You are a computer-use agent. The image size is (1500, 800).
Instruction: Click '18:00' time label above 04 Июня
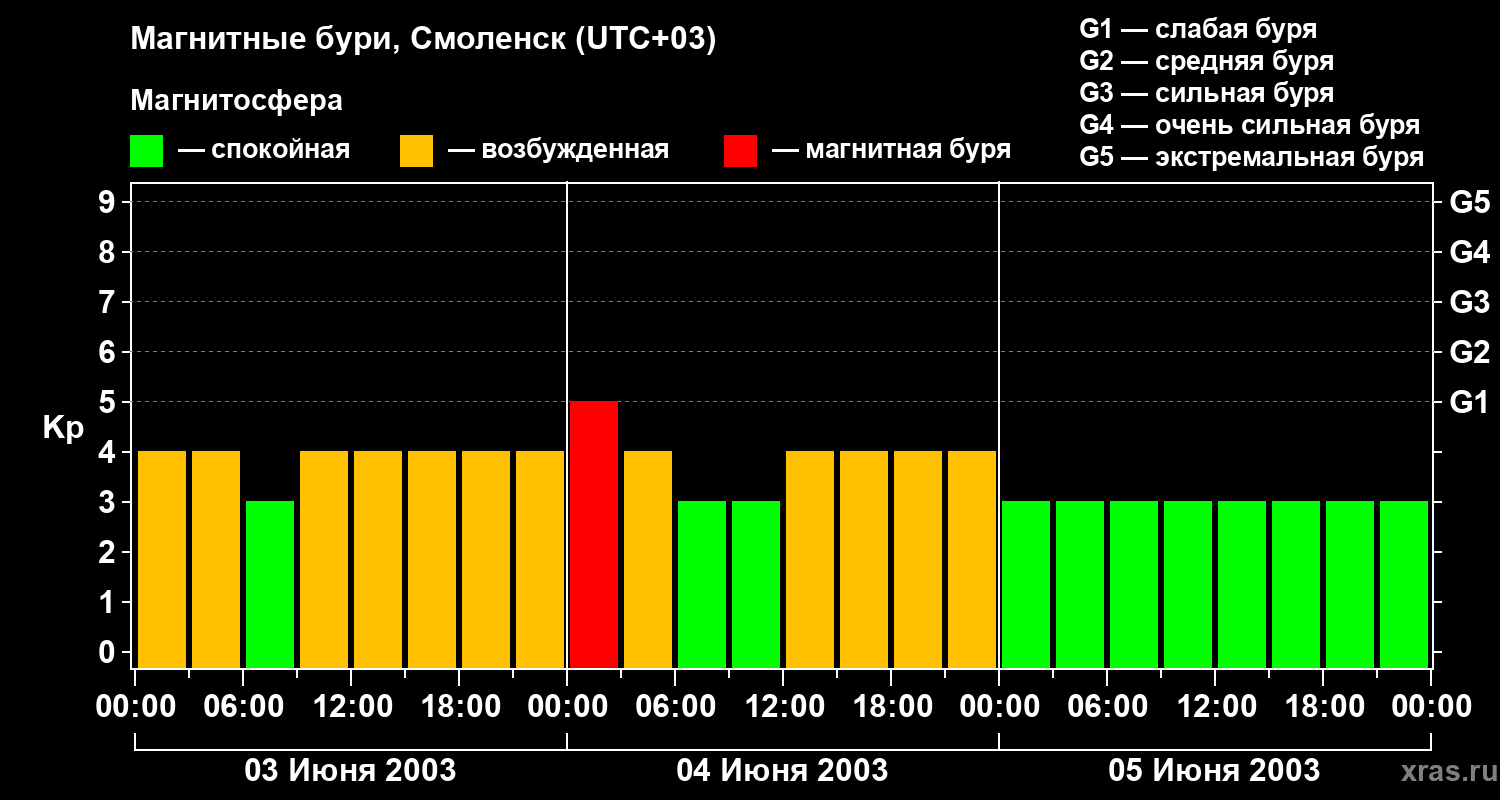(x=891, y=707)
